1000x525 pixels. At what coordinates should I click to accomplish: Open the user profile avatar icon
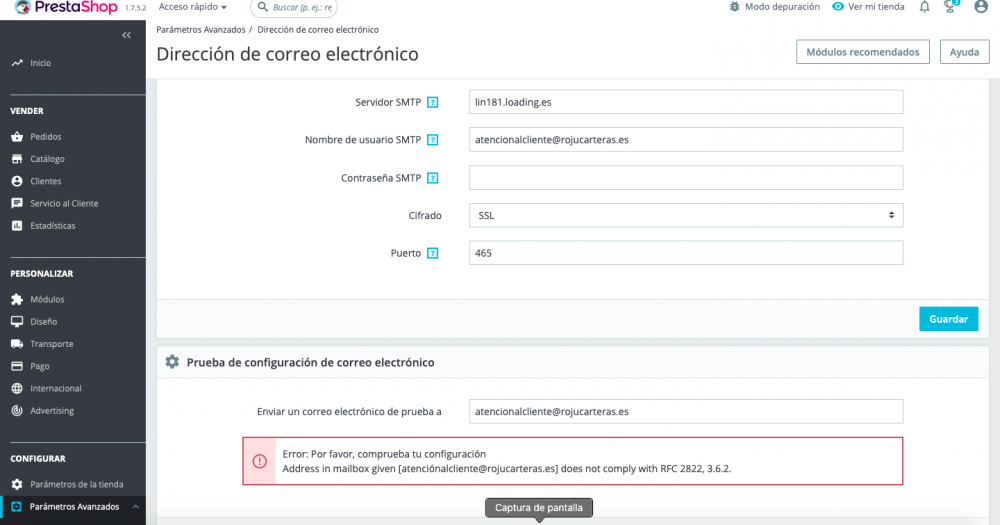click(x=981, y=6)
